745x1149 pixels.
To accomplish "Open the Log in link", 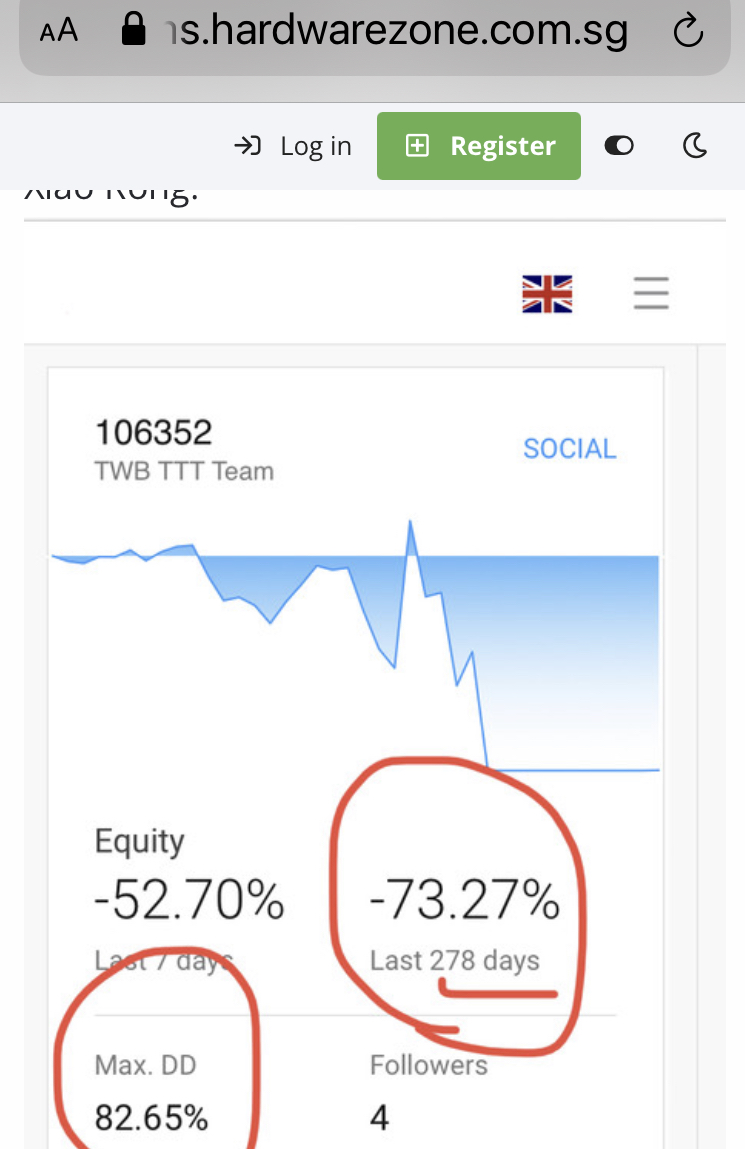I will [x=293, y=146].
